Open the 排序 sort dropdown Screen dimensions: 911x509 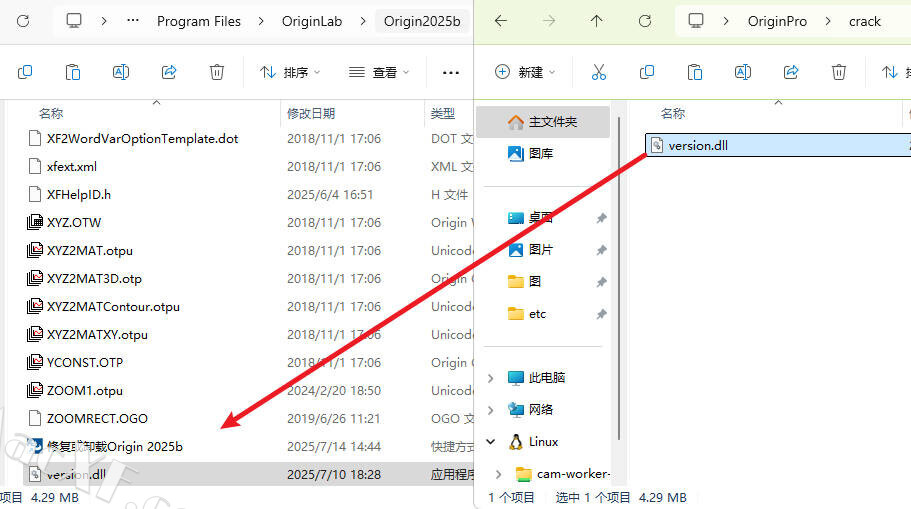290,72
